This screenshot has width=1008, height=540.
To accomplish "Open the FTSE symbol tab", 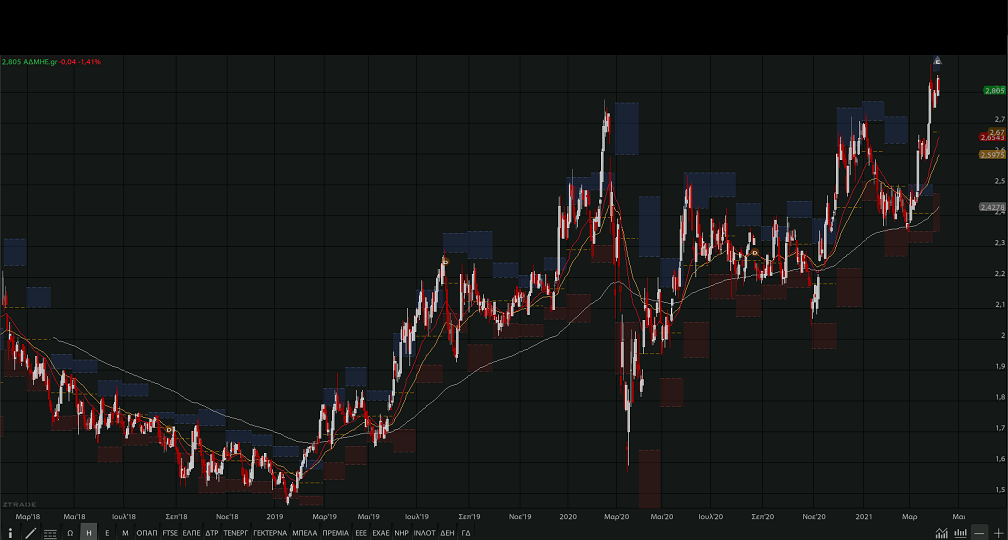I will pyautogui.click(x=171, y=533).
